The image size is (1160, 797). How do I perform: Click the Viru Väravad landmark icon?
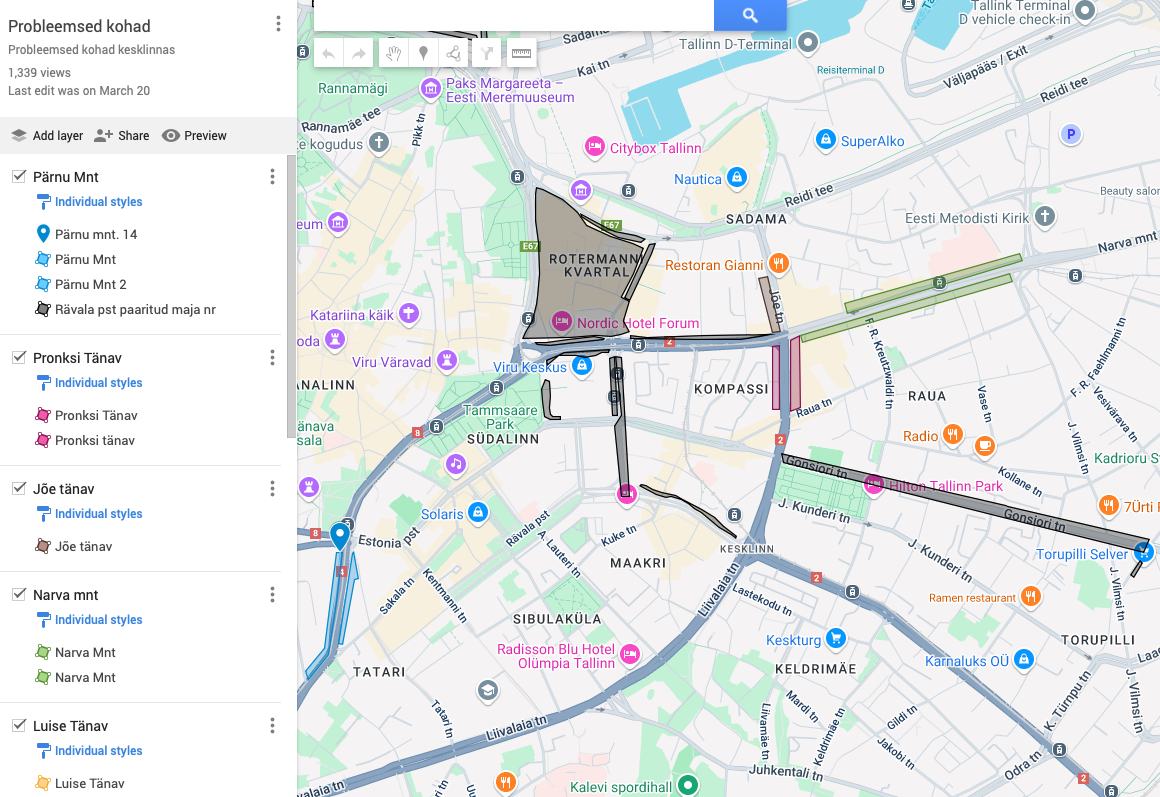pos(446,360)
